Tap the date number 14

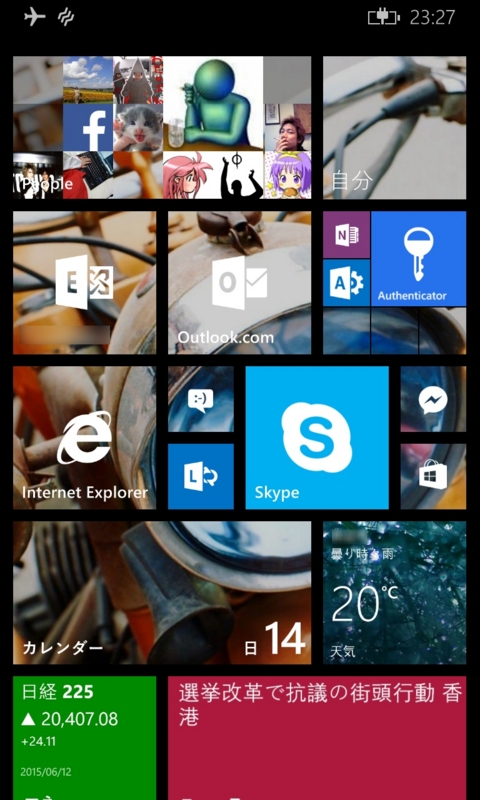coord(285,638)
